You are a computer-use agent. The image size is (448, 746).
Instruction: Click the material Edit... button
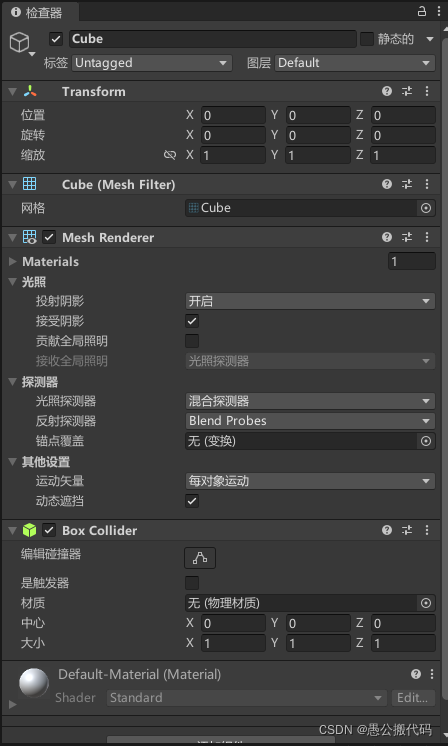coord(413,697)
